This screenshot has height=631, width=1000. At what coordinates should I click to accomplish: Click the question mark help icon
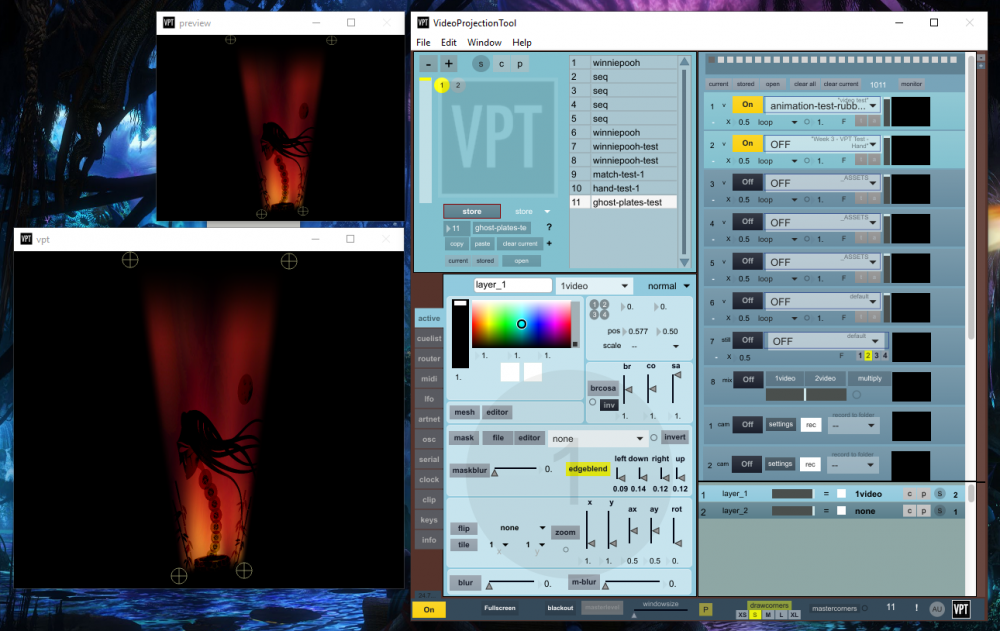tap(549, 228)
